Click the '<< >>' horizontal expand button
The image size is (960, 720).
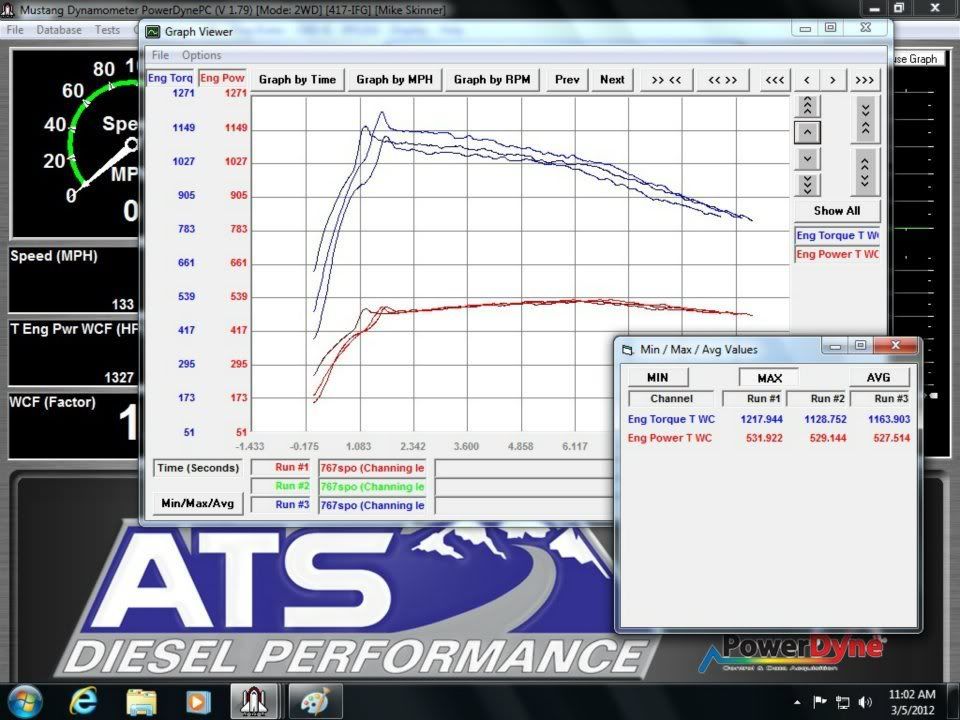tap(722, 80)
